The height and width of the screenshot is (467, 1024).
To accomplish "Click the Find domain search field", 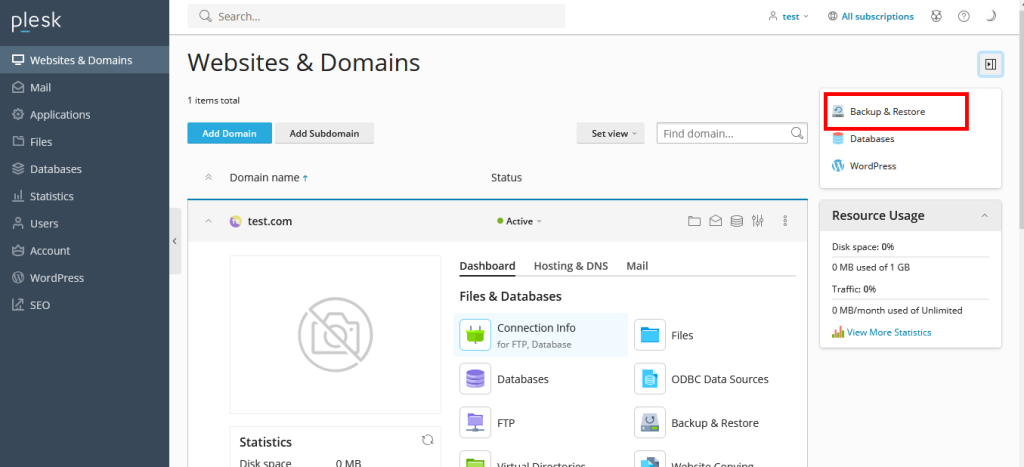I will (x=724, y=133).
